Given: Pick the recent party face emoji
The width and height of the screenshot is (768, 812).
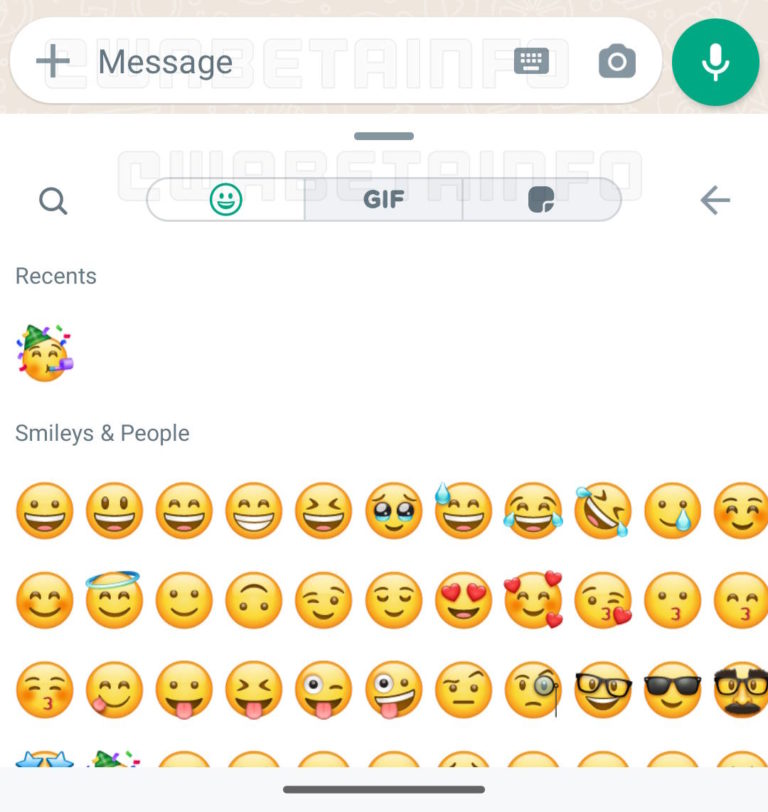Looking at the screenshot, I should pyautogui.click(x=45, y=353).
